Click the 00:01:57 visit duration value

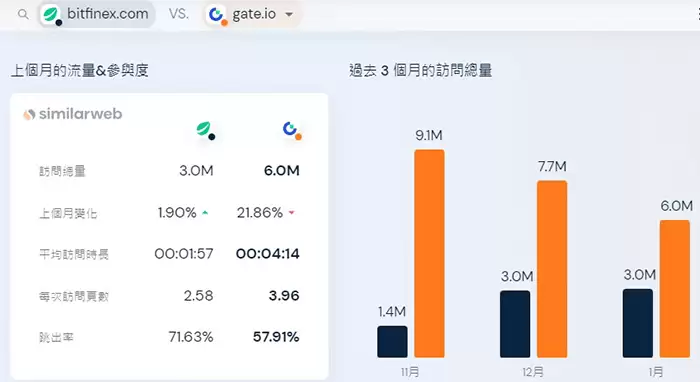[184, 254]
